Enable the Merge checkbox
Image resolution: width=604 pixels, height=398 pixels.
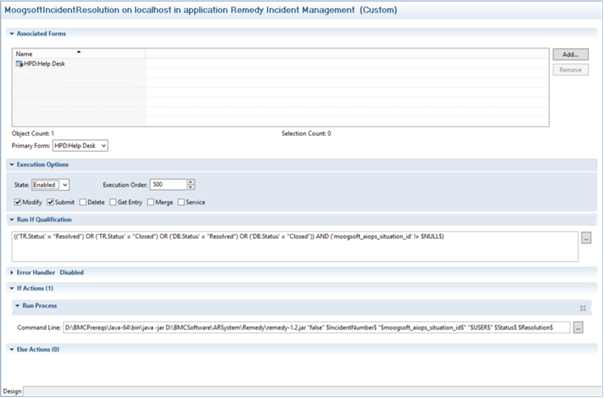(x=150, y=202)
